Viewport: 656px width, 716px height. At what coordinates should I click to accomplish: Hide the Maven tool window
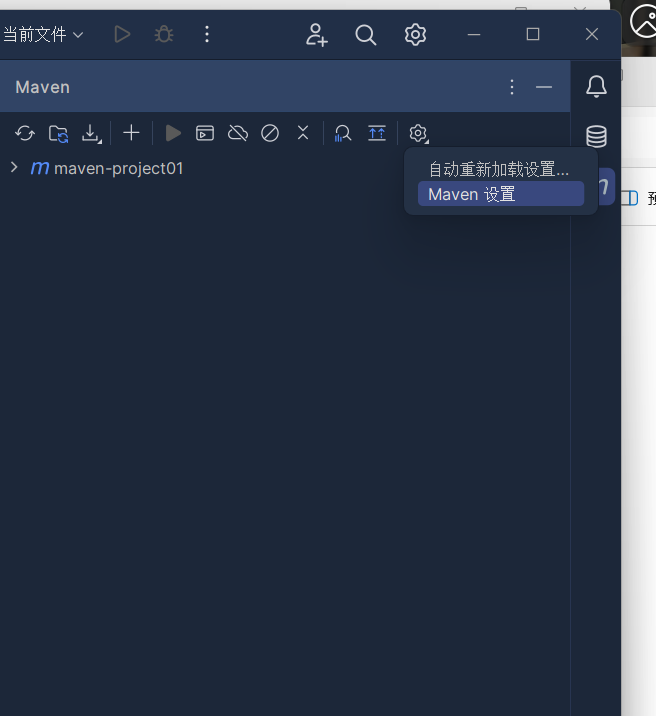[x=544, y=87]
